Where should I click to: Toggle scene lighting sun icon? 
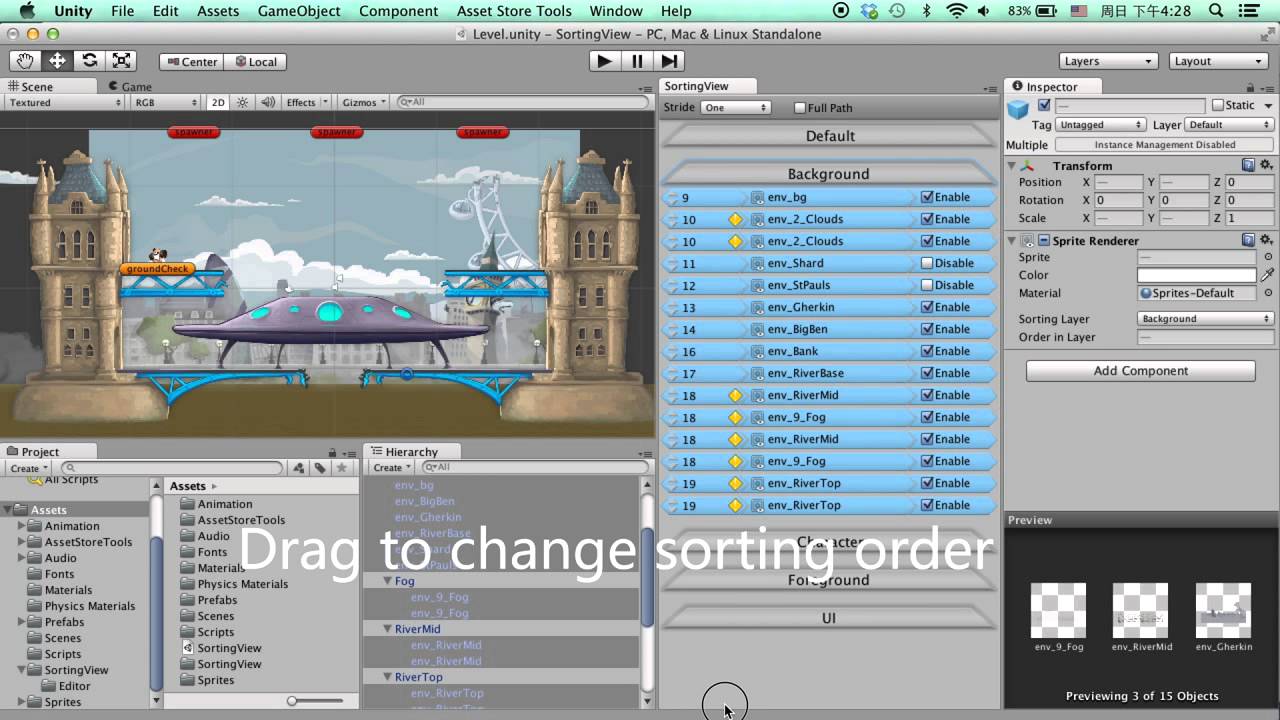pos(241,102)
